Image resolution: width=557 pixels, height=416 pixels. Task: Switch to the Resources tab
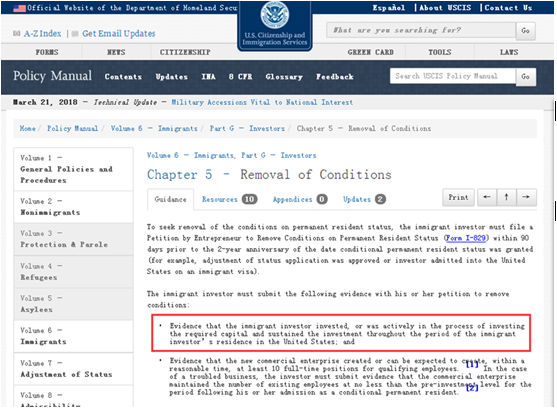tap(229, 199)
